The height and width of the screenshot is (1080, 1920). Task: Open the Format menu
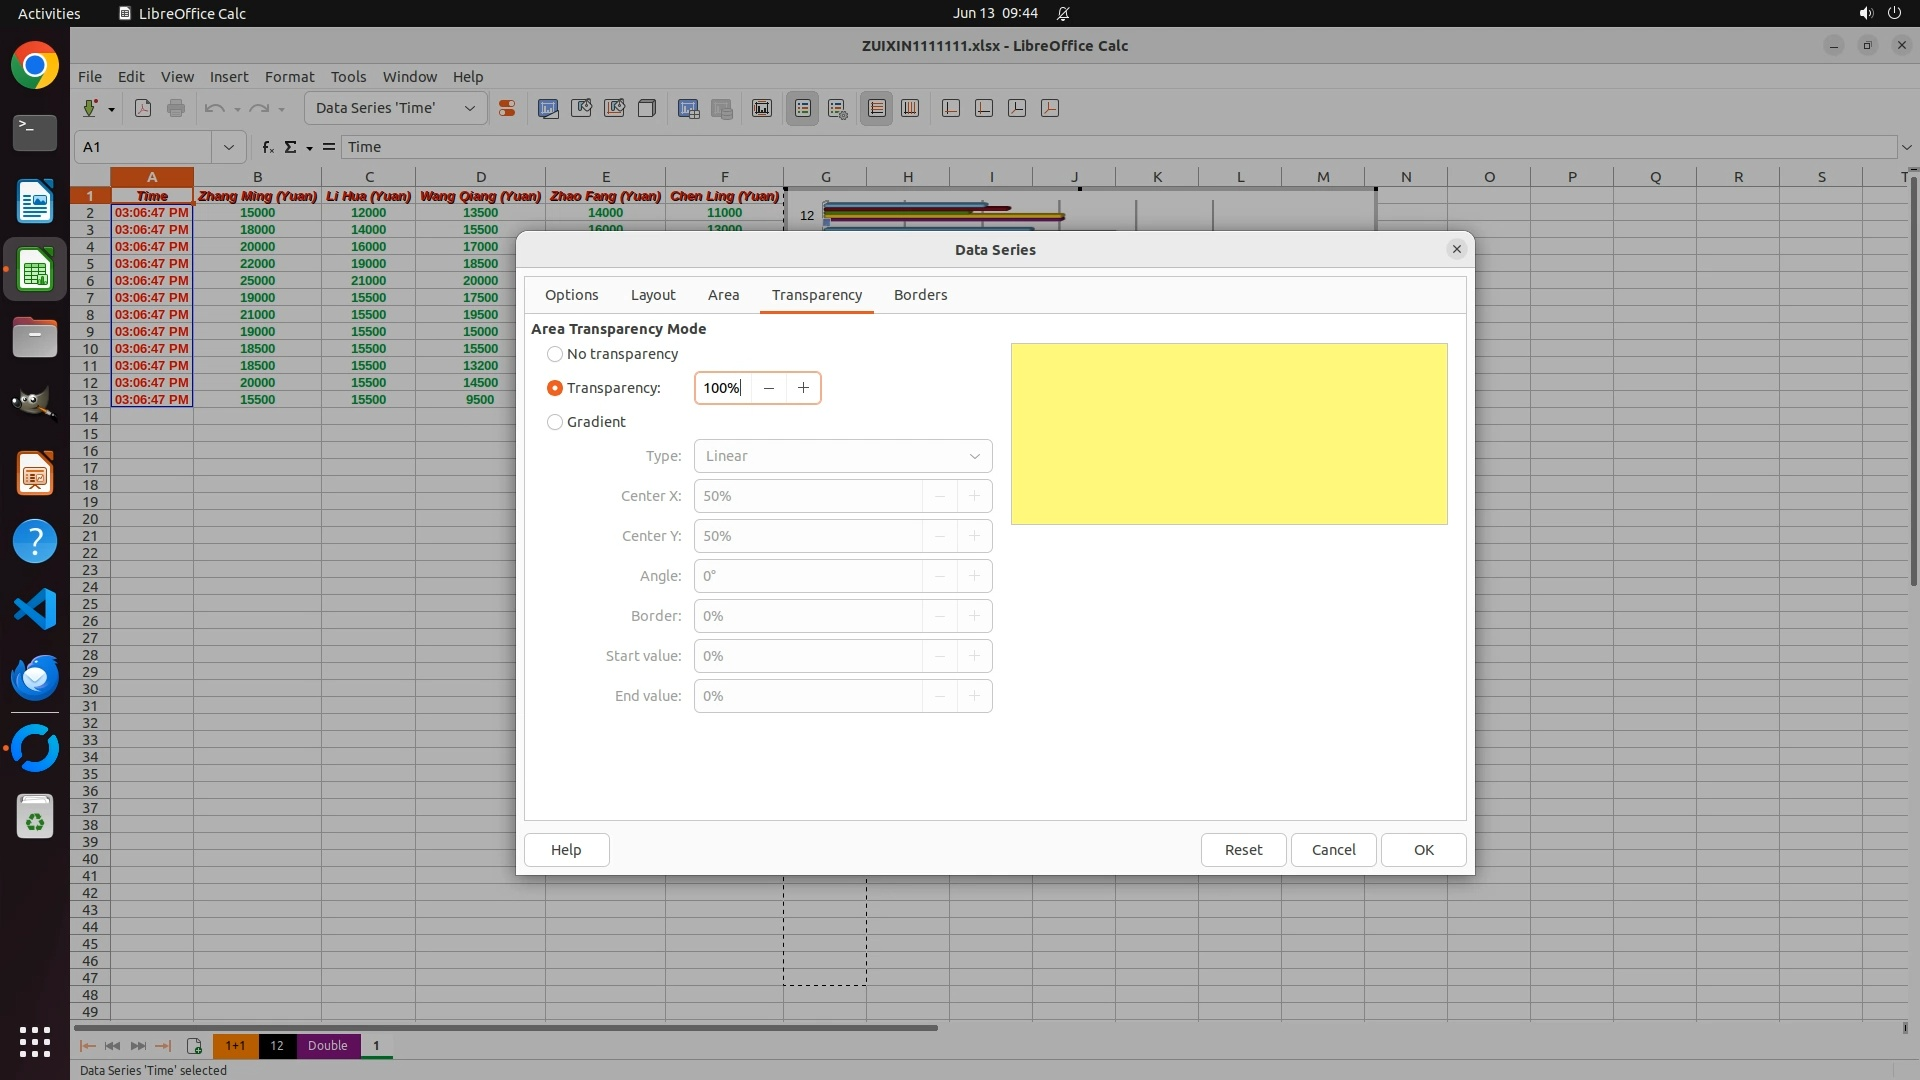289,77
